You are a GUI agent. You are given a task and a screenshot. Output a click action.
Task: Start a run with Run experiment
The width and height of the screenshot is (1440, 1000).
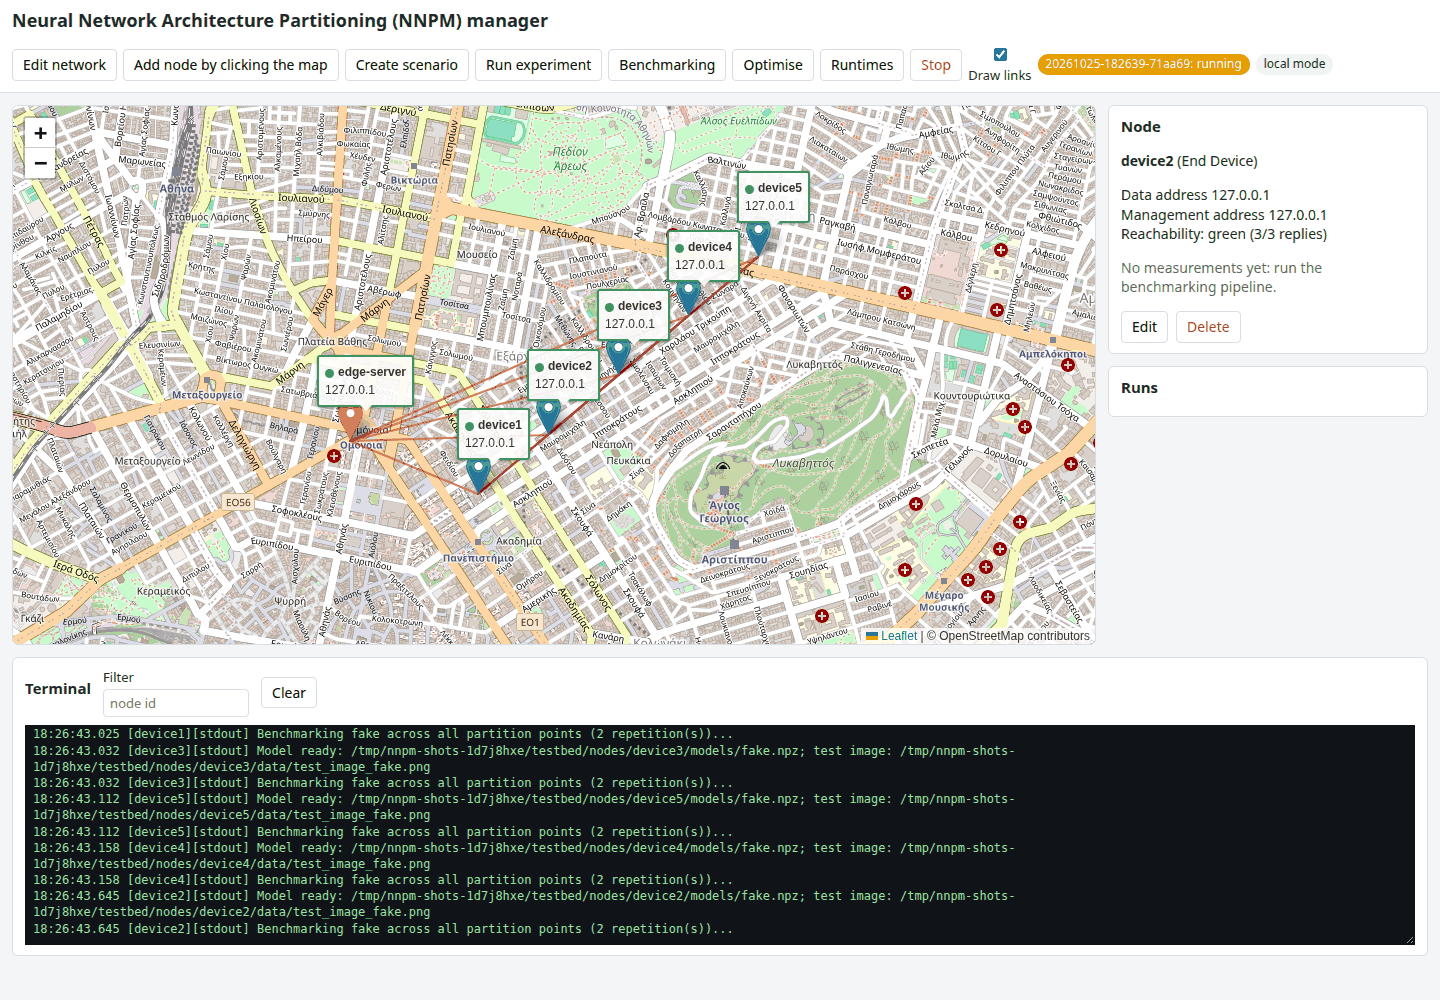click(x=539, y=65)
